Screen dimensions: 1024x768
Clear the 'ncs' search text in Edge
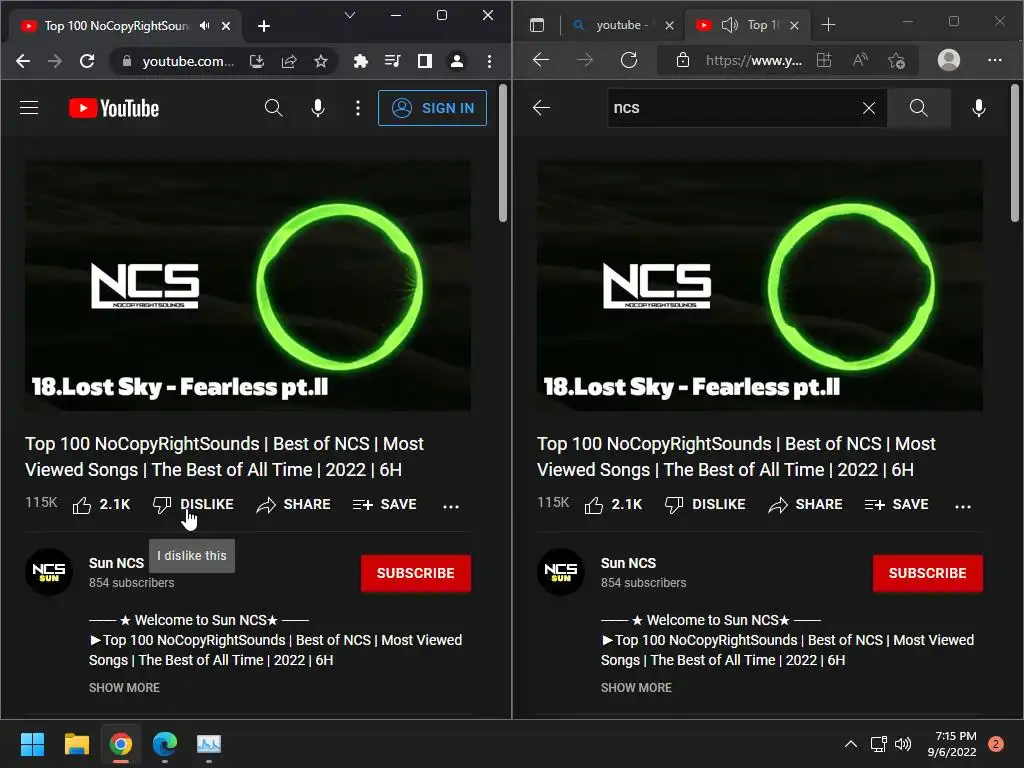tap(869, 108)
